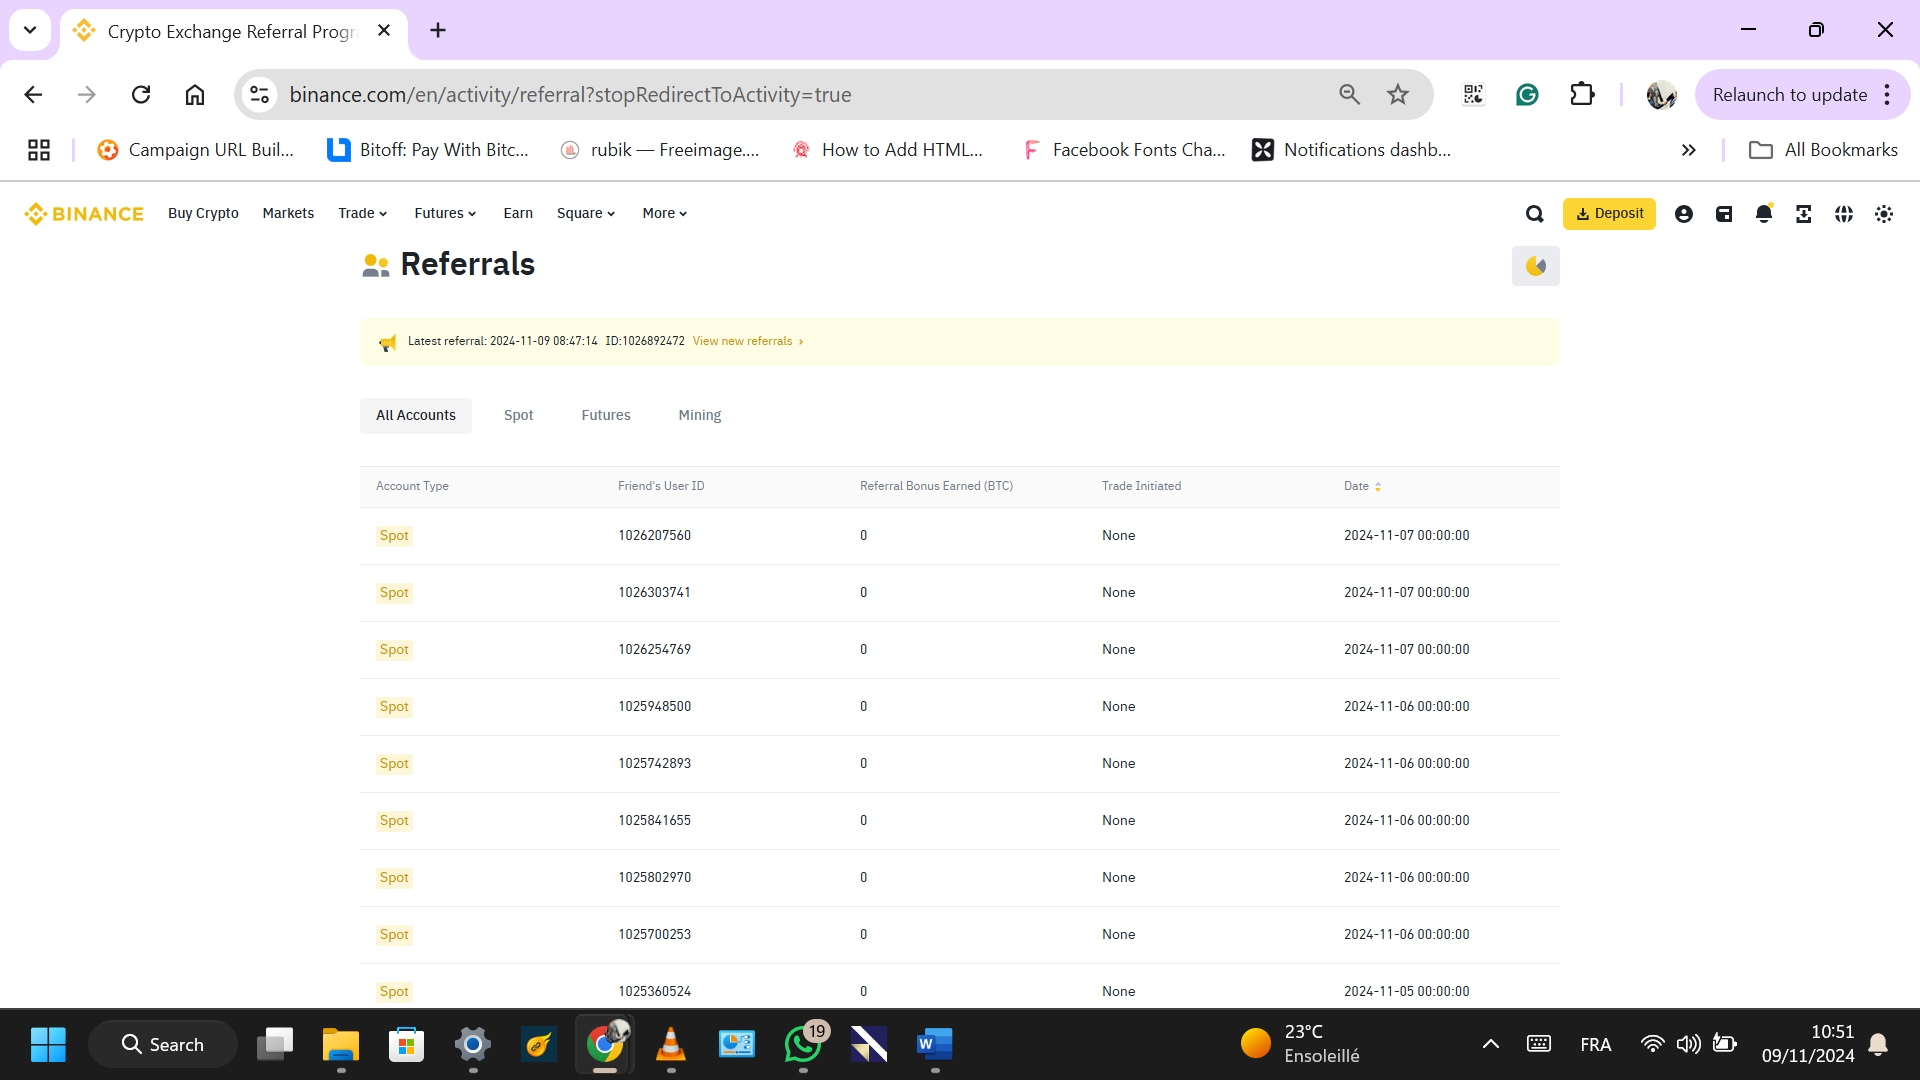Viewport: 1920px width, 1080px height.
Task: Open the Binance search icon
Action: [x=1534, y=214]
